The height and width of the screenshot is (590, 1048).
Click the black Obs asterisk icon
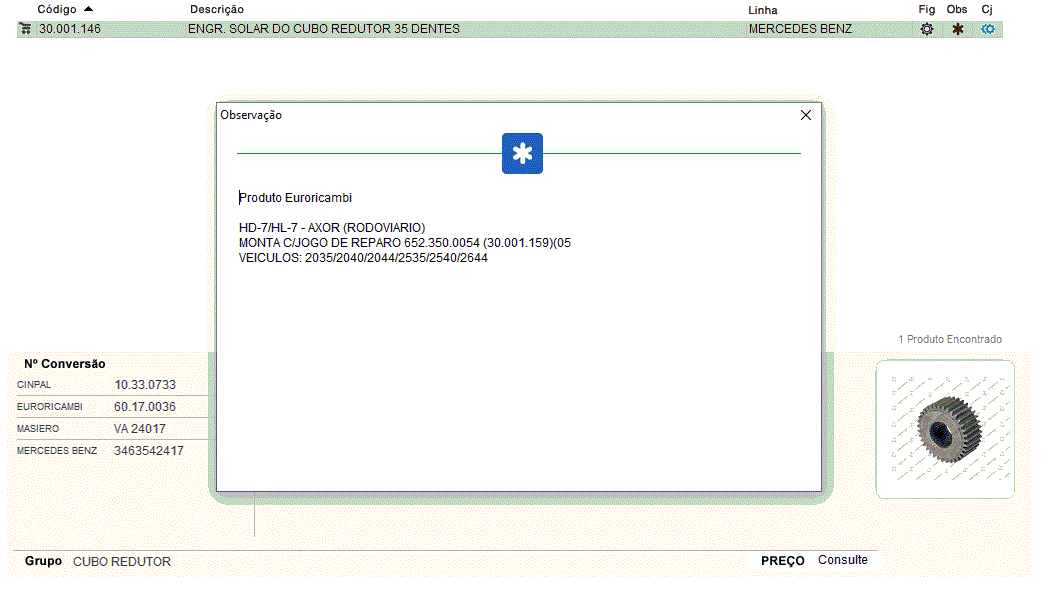tap(957, 29)
